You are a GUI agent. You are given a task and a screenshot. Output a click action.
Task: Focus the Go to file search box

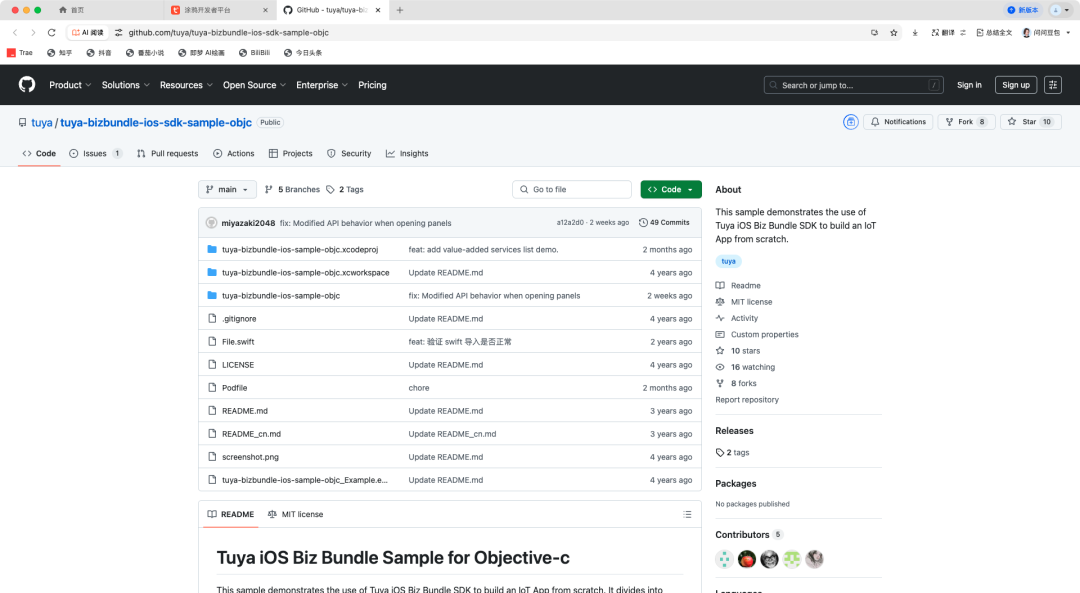point(572,189)
